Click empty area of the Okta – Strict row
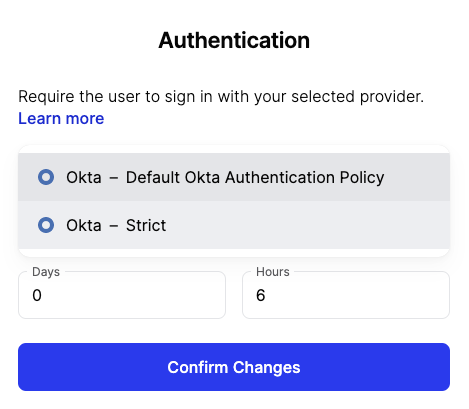The width and height of the screenshot is (469, 409). click(307, 225)
